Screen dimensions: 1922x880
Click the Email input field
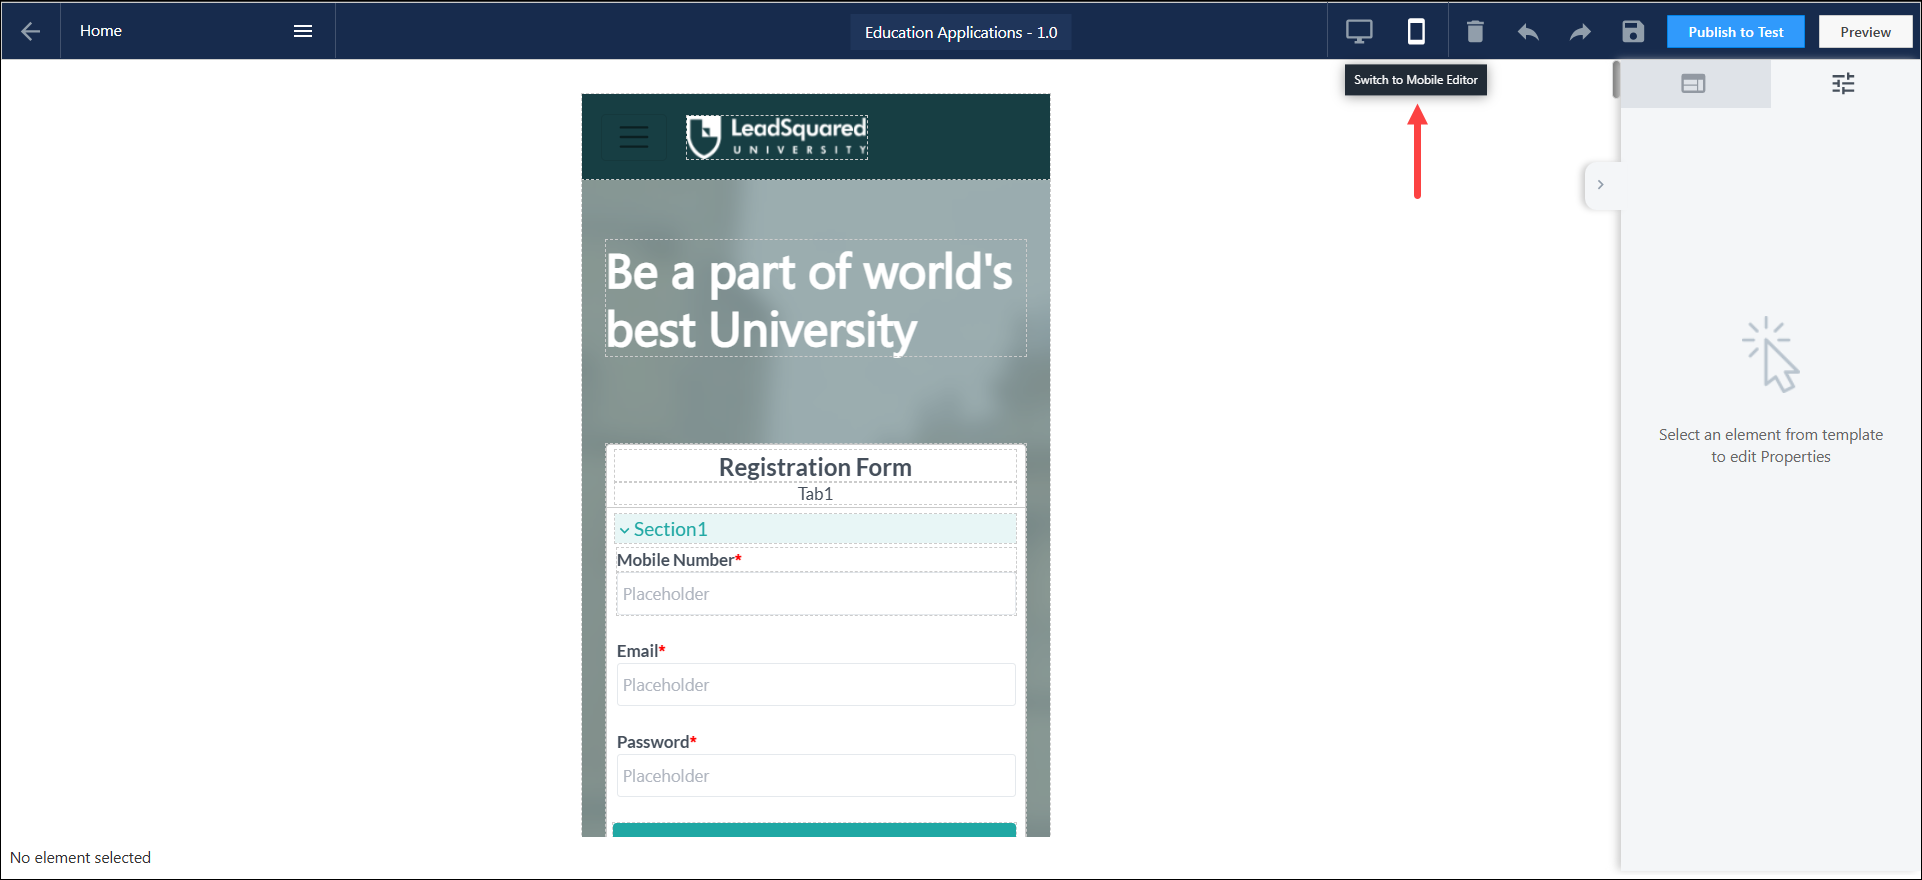click(x=816, y=685)
